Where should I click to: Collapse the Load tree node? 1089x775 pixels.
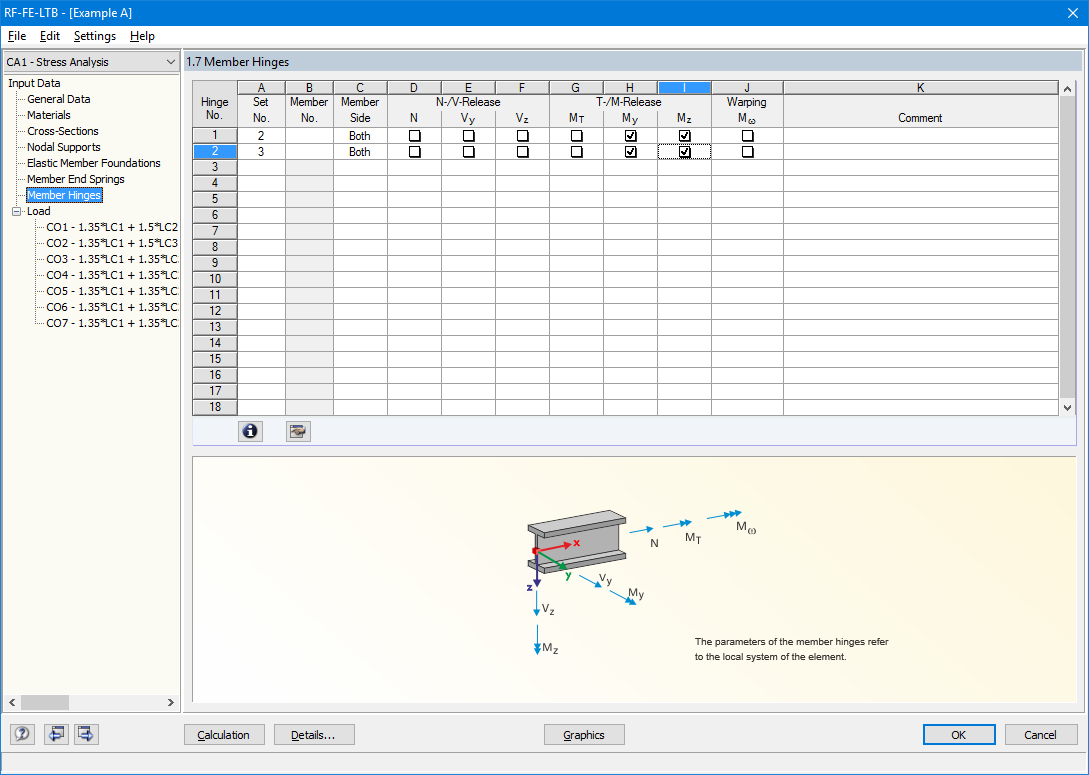point(17,211)
